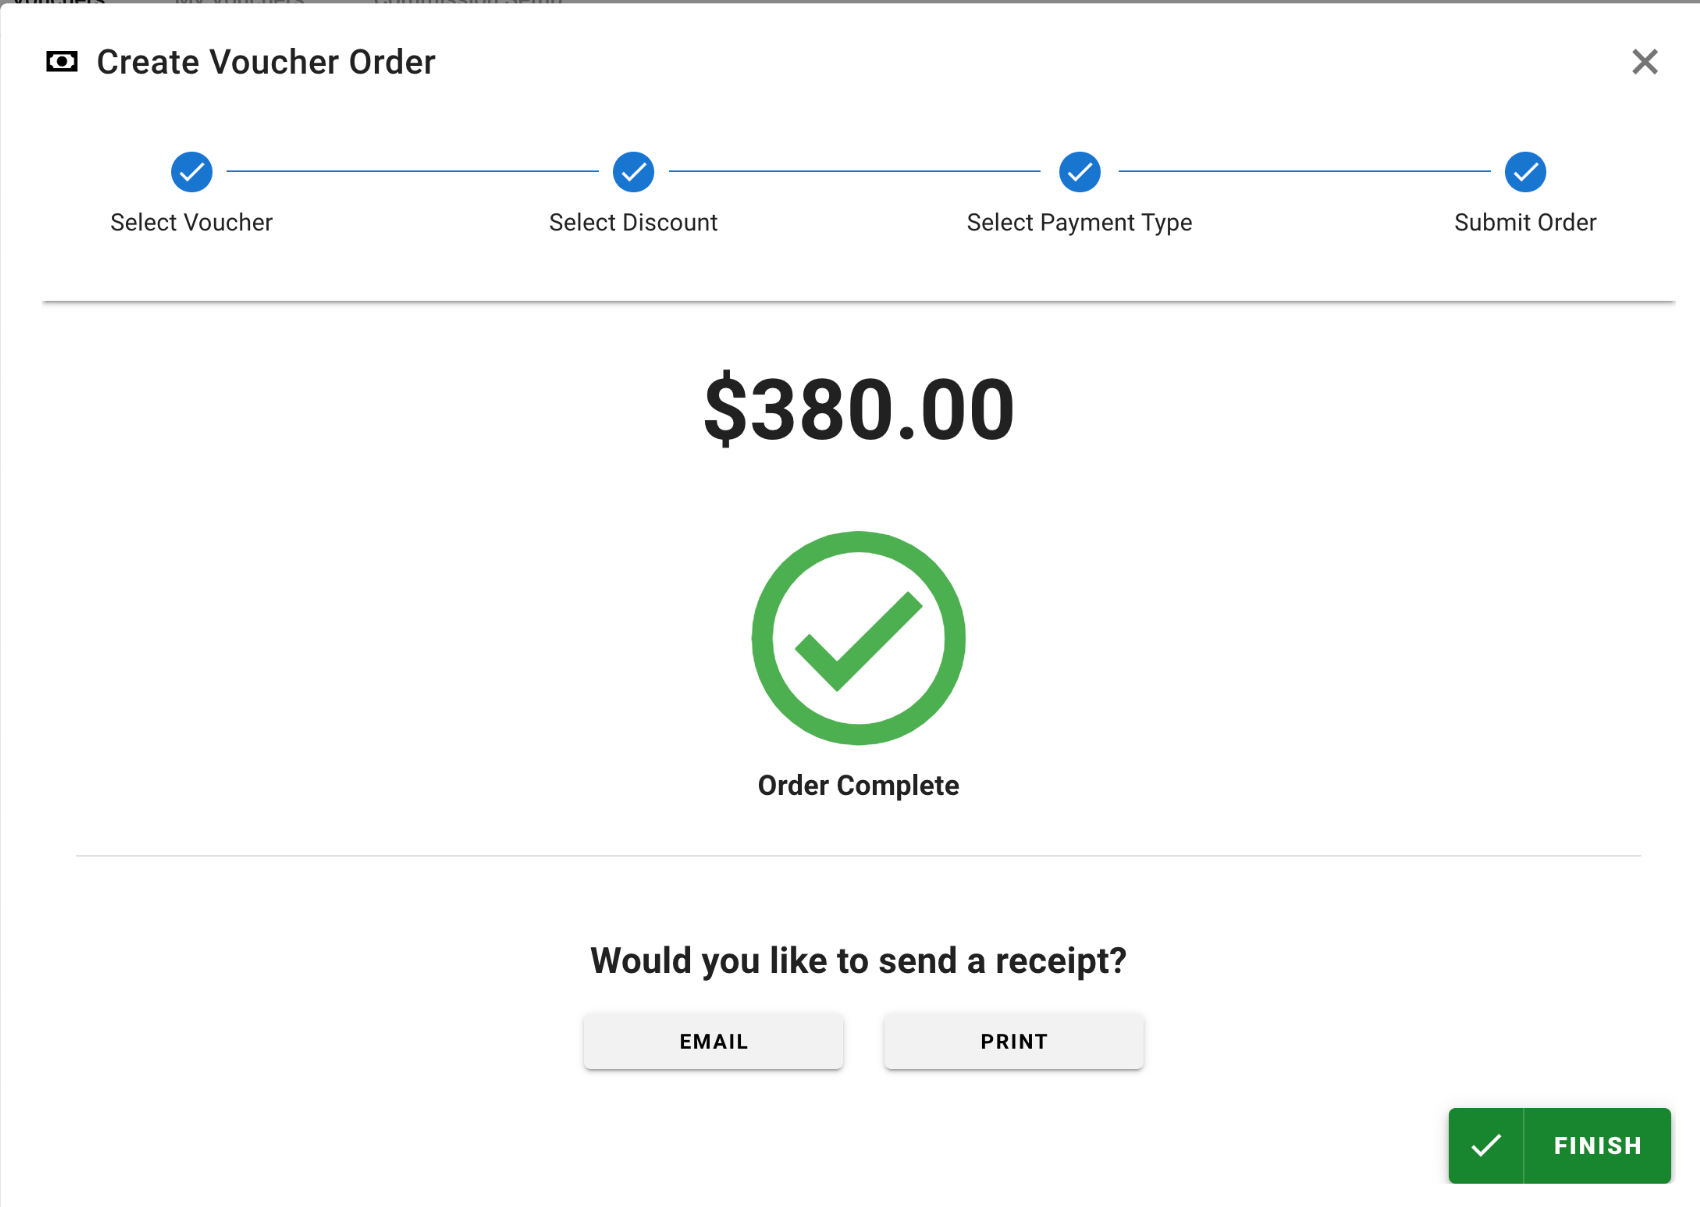Send receipt via Email button
Screen dimensions: 1700x1207
pos(713,1041)
